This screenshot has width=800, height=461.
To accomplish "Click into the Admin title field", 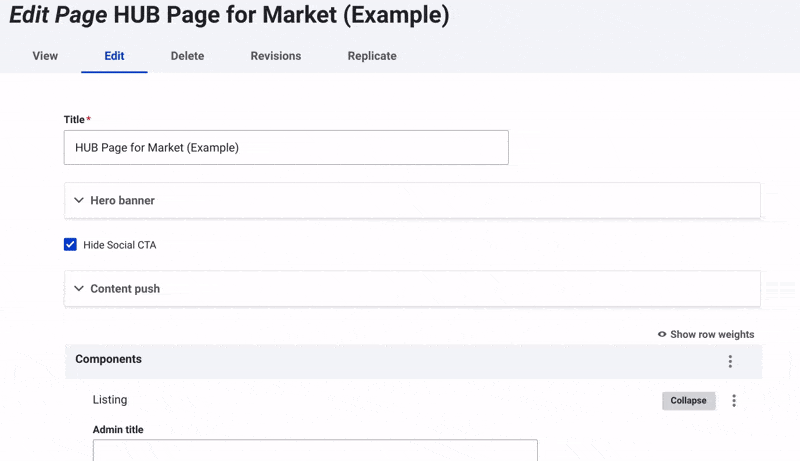I will pos(315,450).
